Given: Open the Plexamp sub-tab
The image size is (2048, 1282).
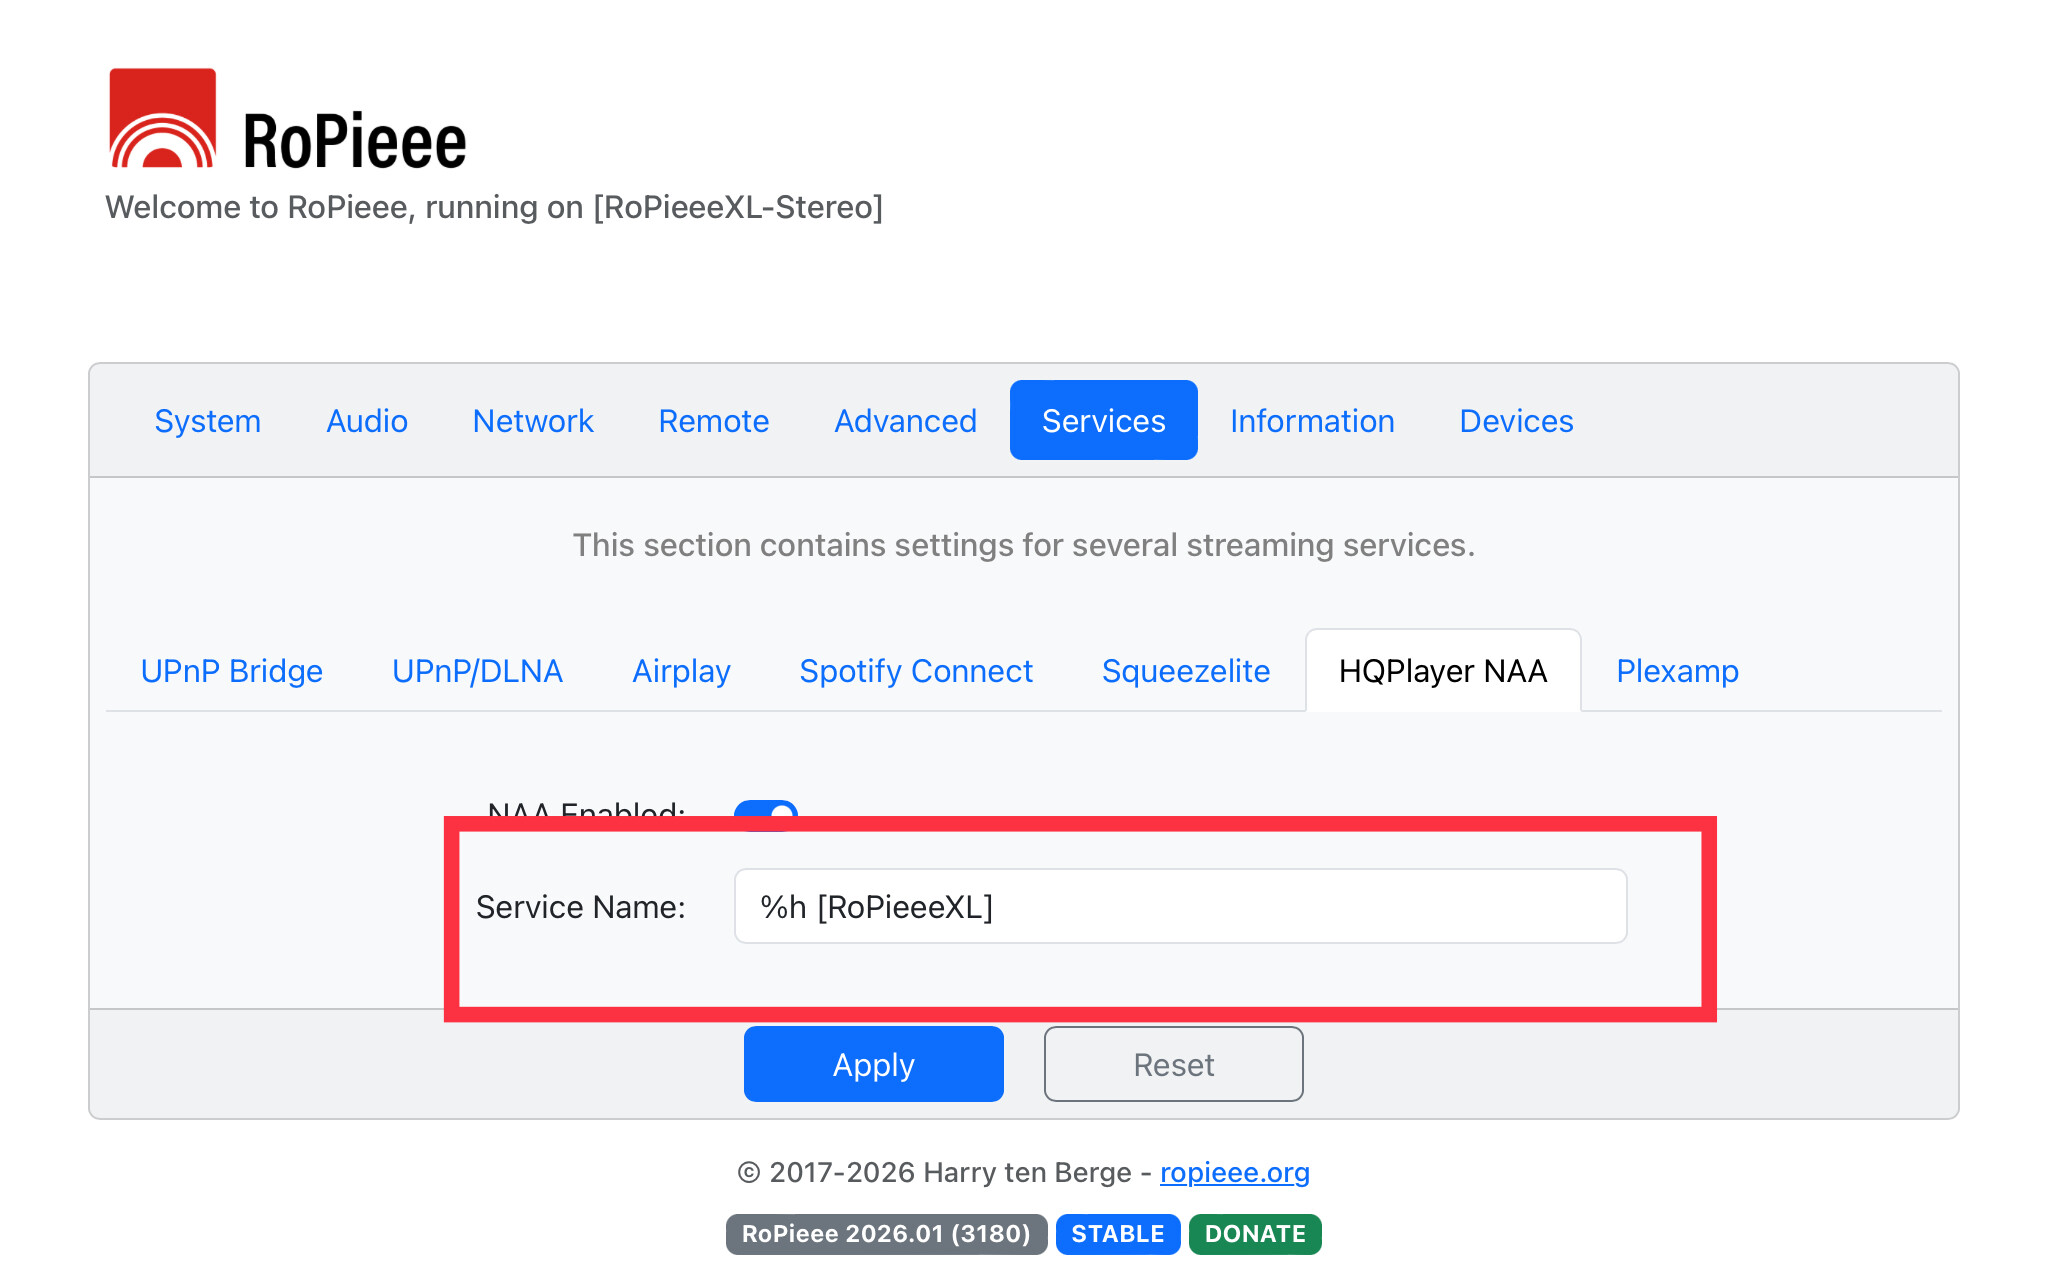Looking at the screenshot, I should (1677, 671).
